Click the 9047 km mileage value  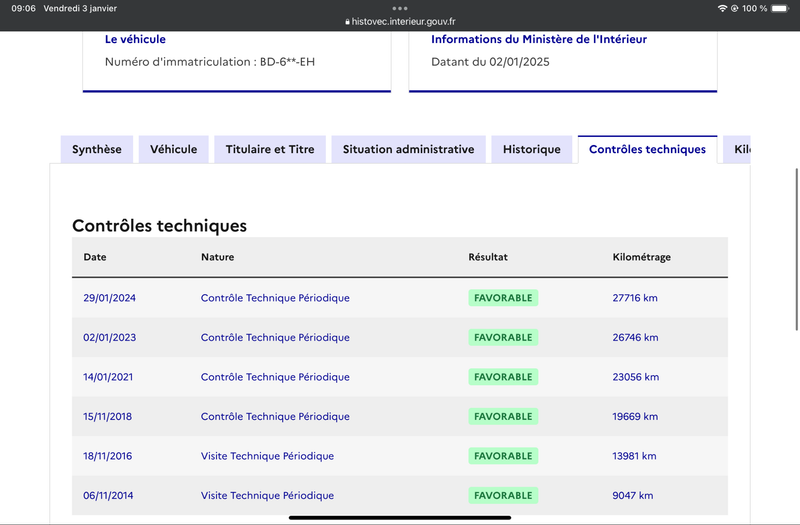(633, 495)
